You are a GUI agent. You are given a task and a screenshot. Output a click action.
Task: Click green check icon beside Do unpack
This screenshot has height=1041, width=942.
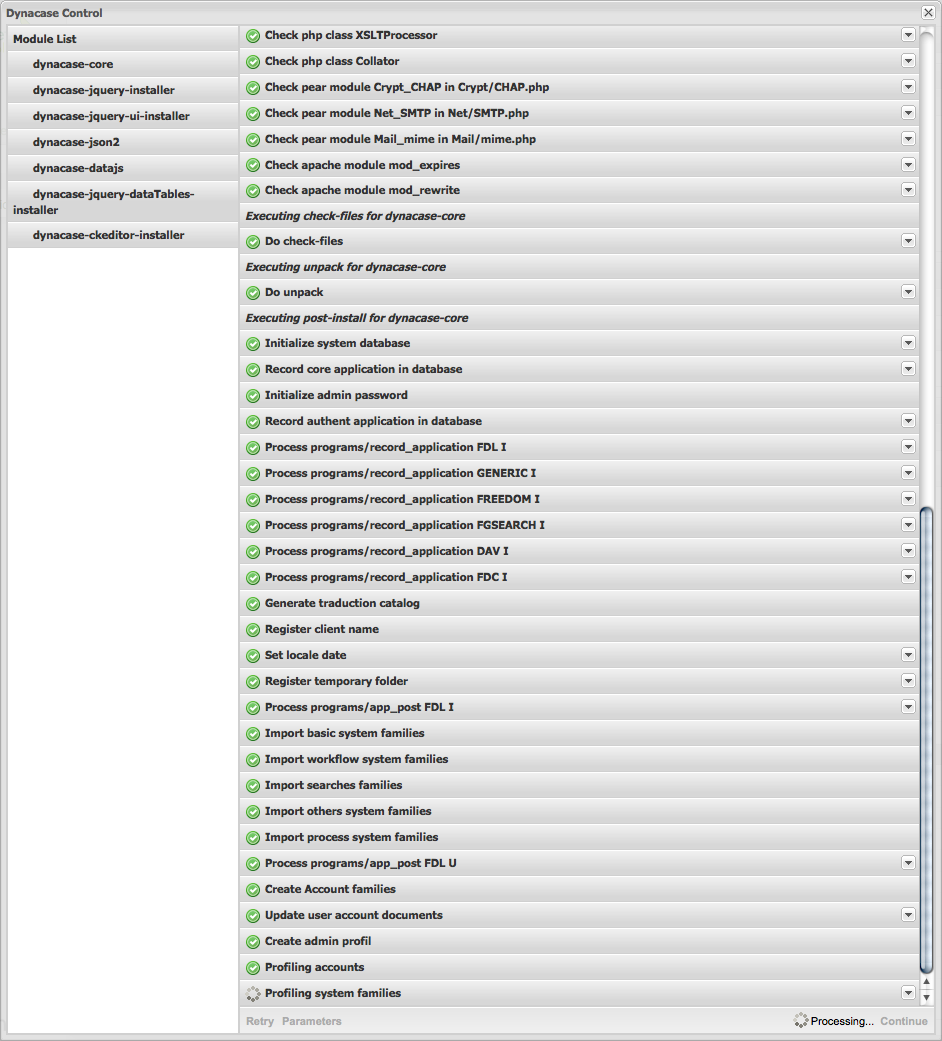point(253,293)
